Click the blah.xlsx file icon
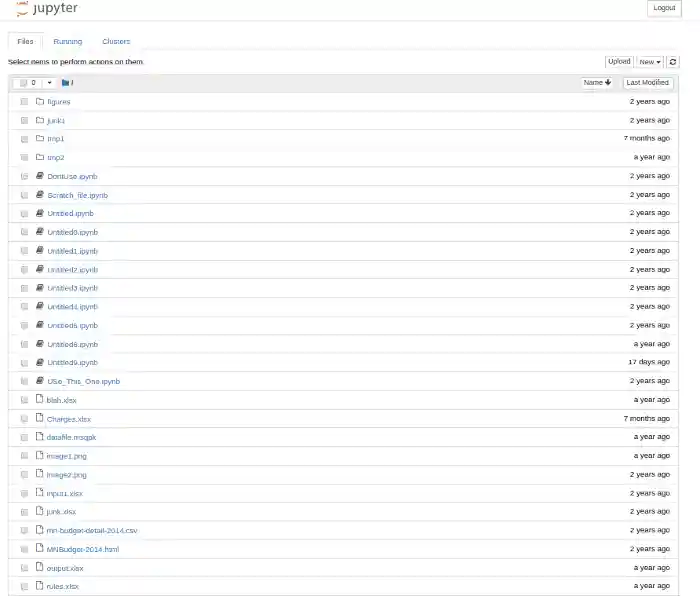Viewport: 700px width, 596px height. pos(39,399)
